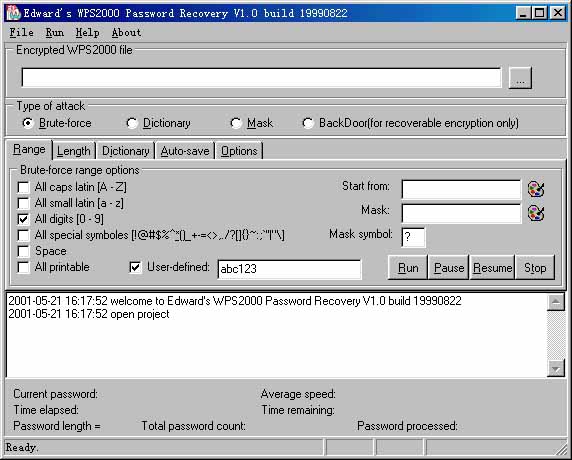The image size is (572, 460).
Task: Uncheck the All digits [0 - 9] option
Action: (23, 219)
